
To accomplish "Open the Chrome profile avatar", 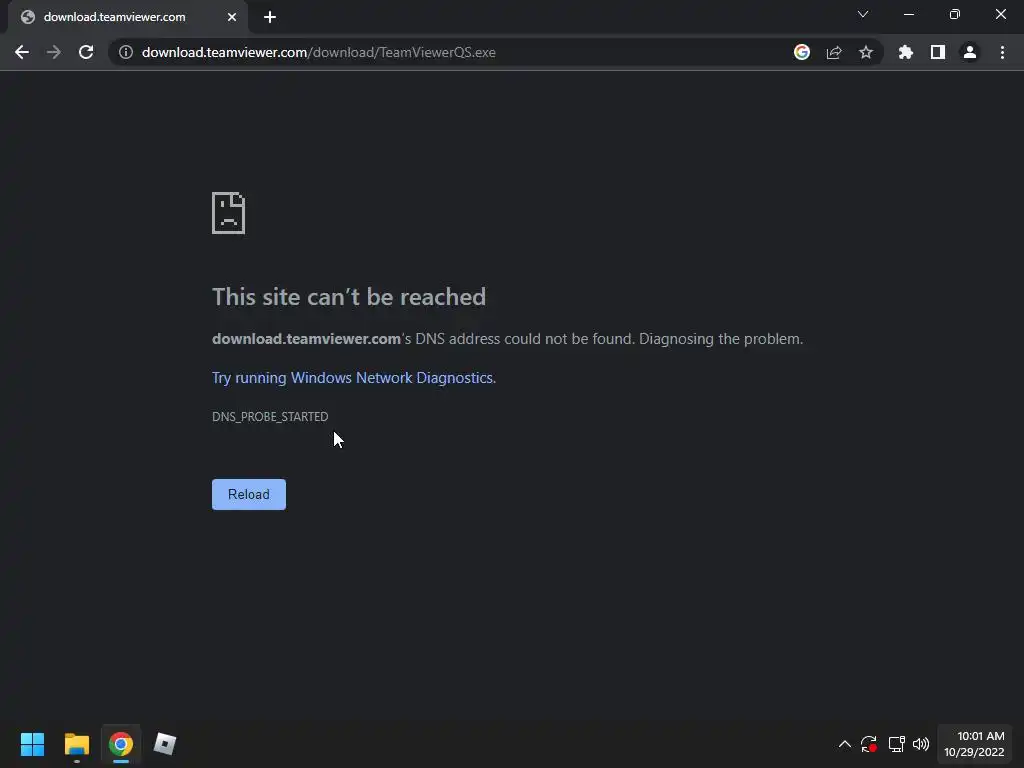I will (x=970, y=52).
